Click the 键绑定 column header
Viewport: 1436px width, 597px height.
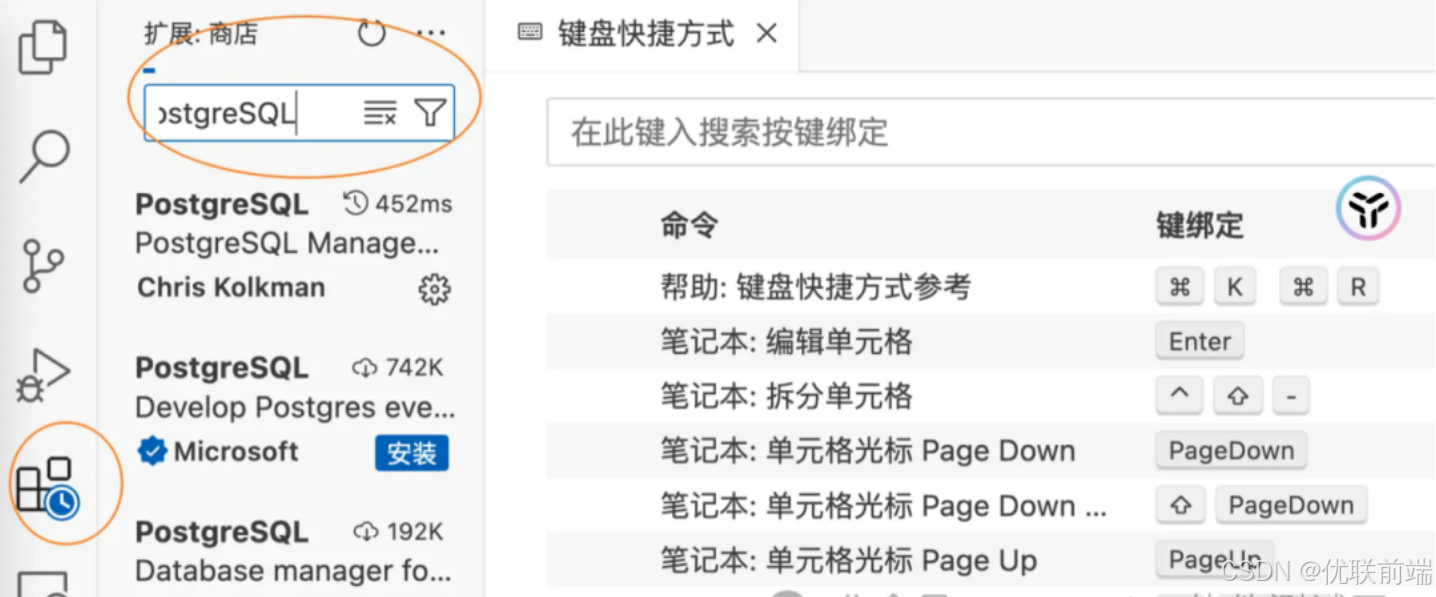click(x=1200, y=225)
